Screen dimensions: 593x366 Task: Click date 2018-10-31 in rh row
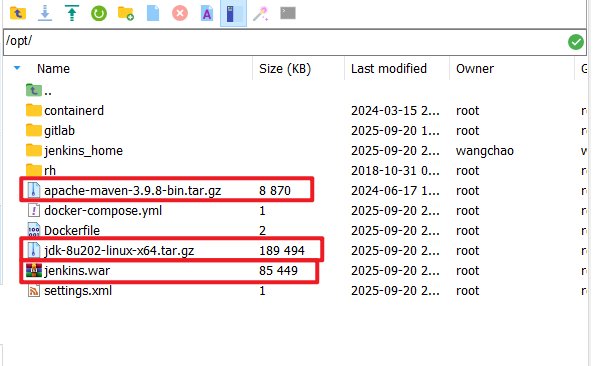point(395,171)
